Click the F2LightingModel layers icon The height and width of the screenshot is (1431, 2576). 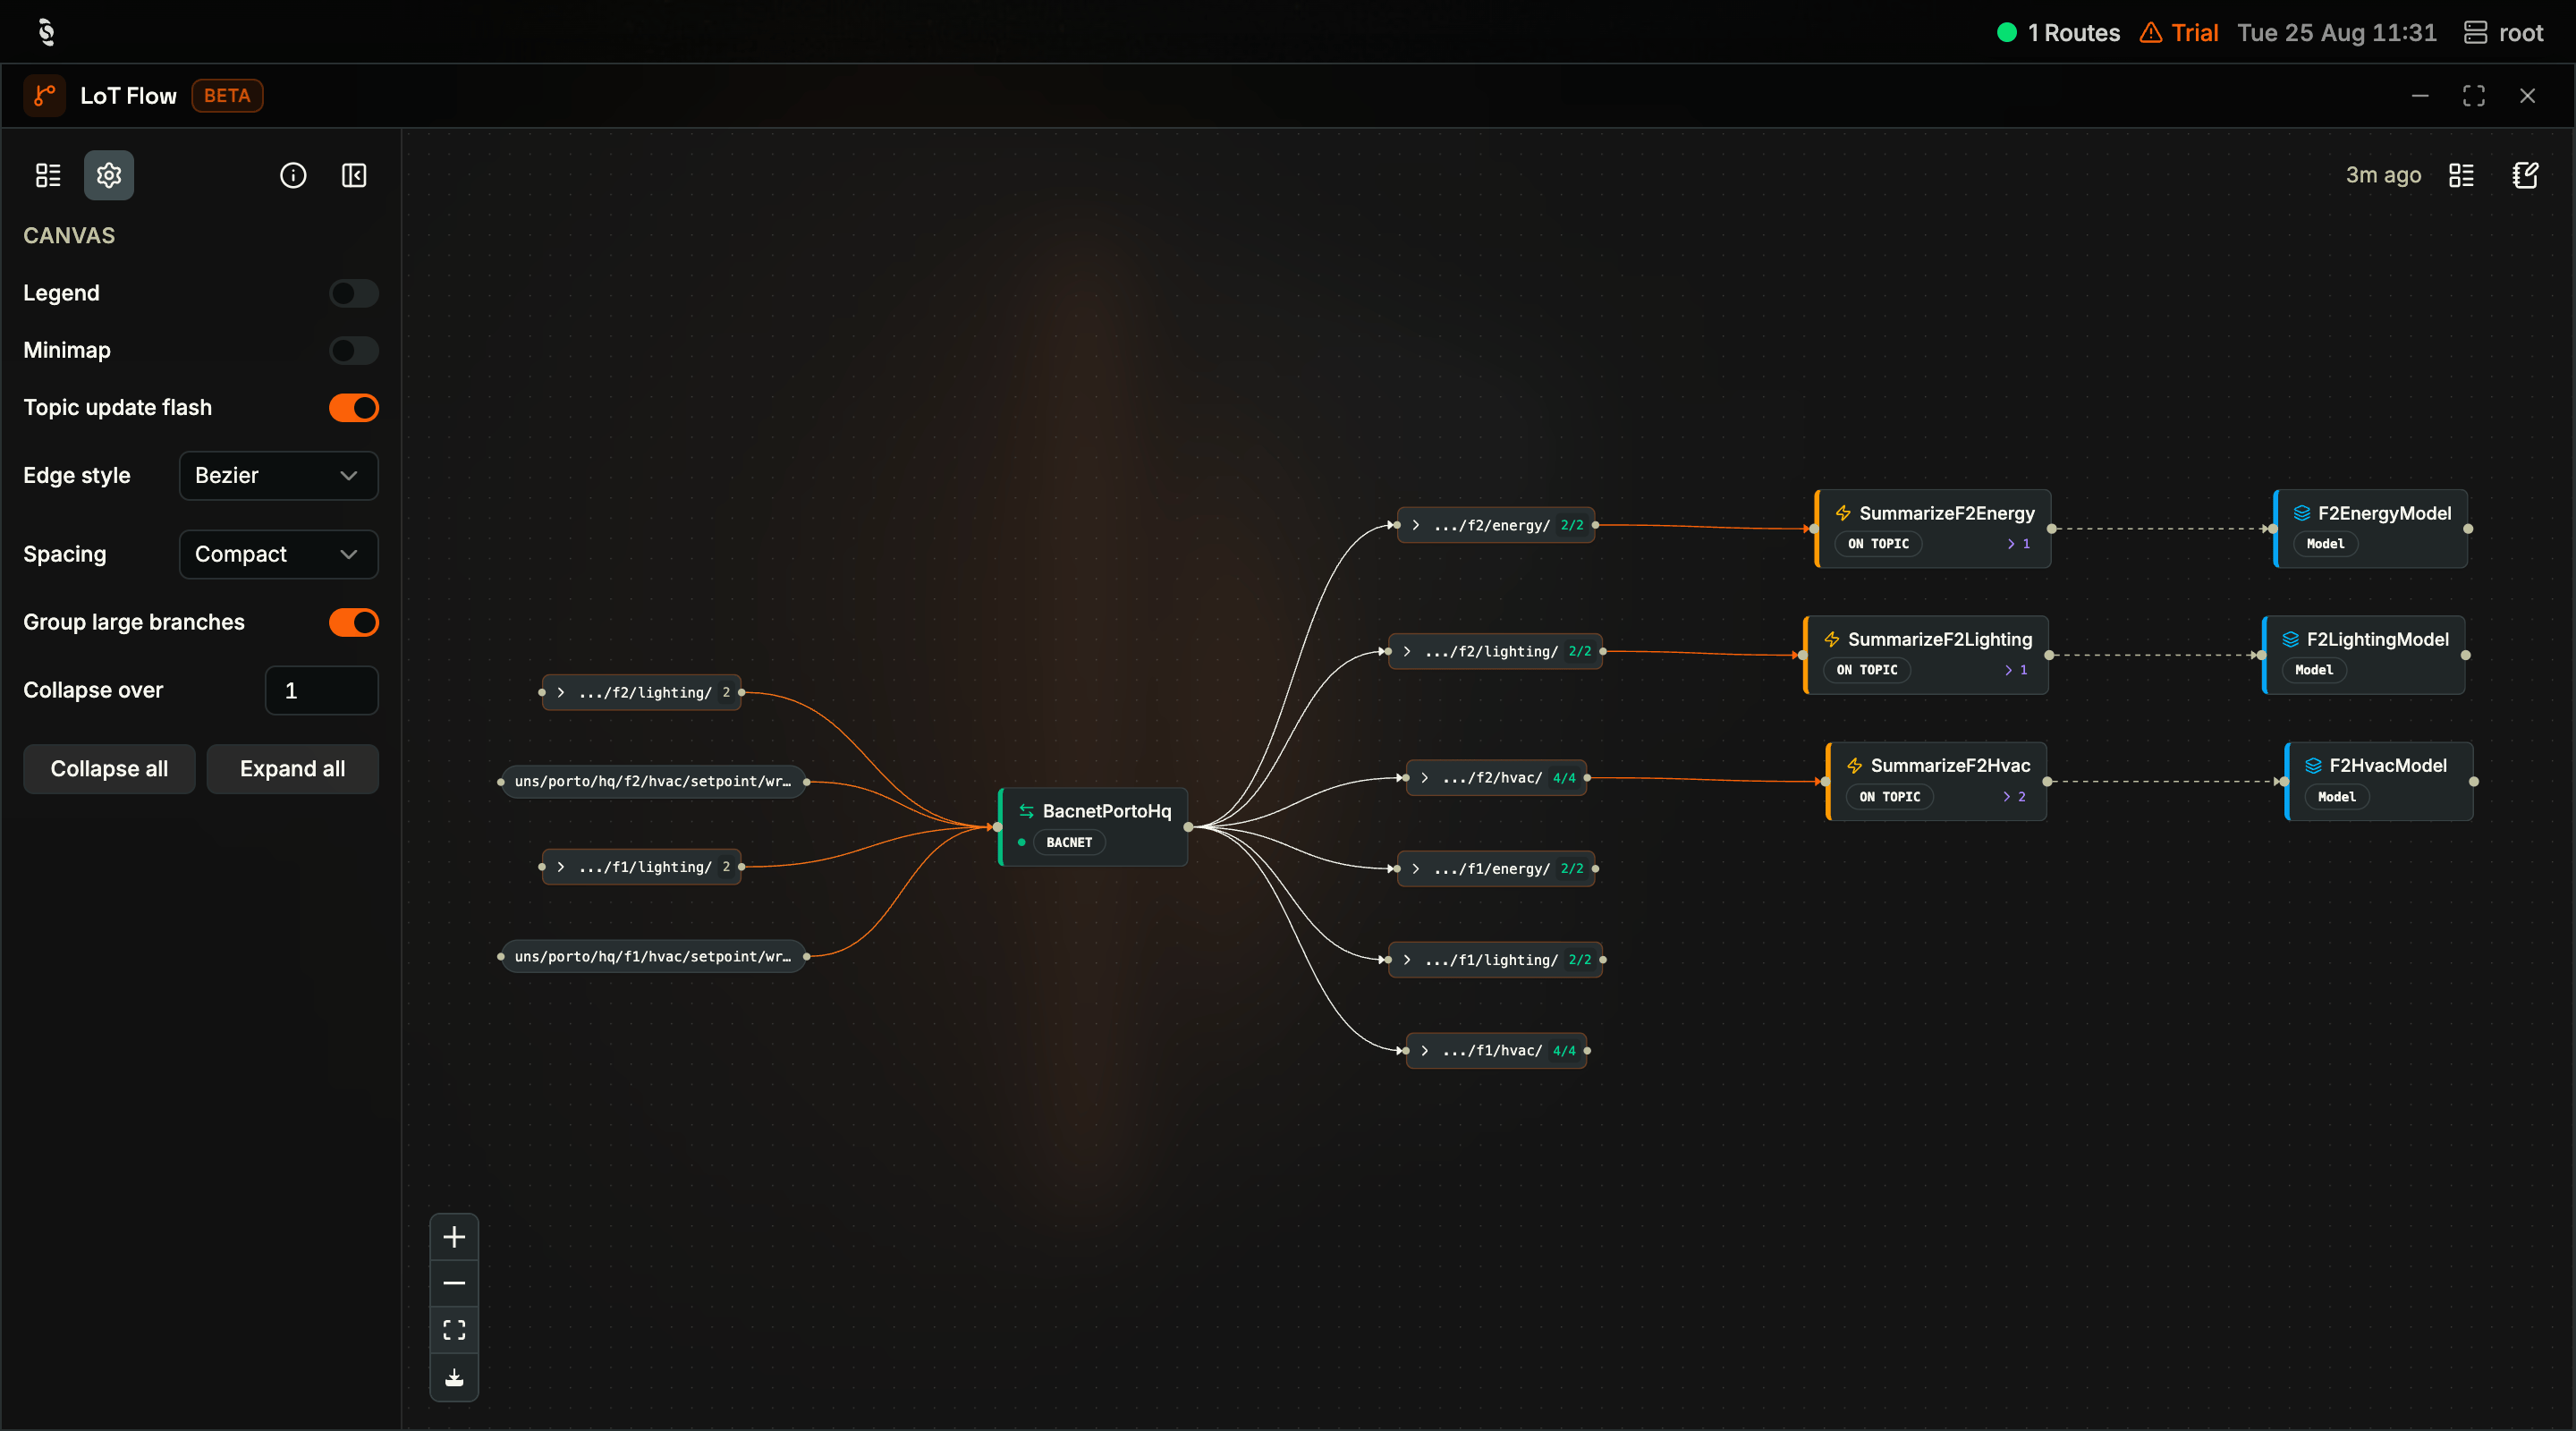[2291, 639]
